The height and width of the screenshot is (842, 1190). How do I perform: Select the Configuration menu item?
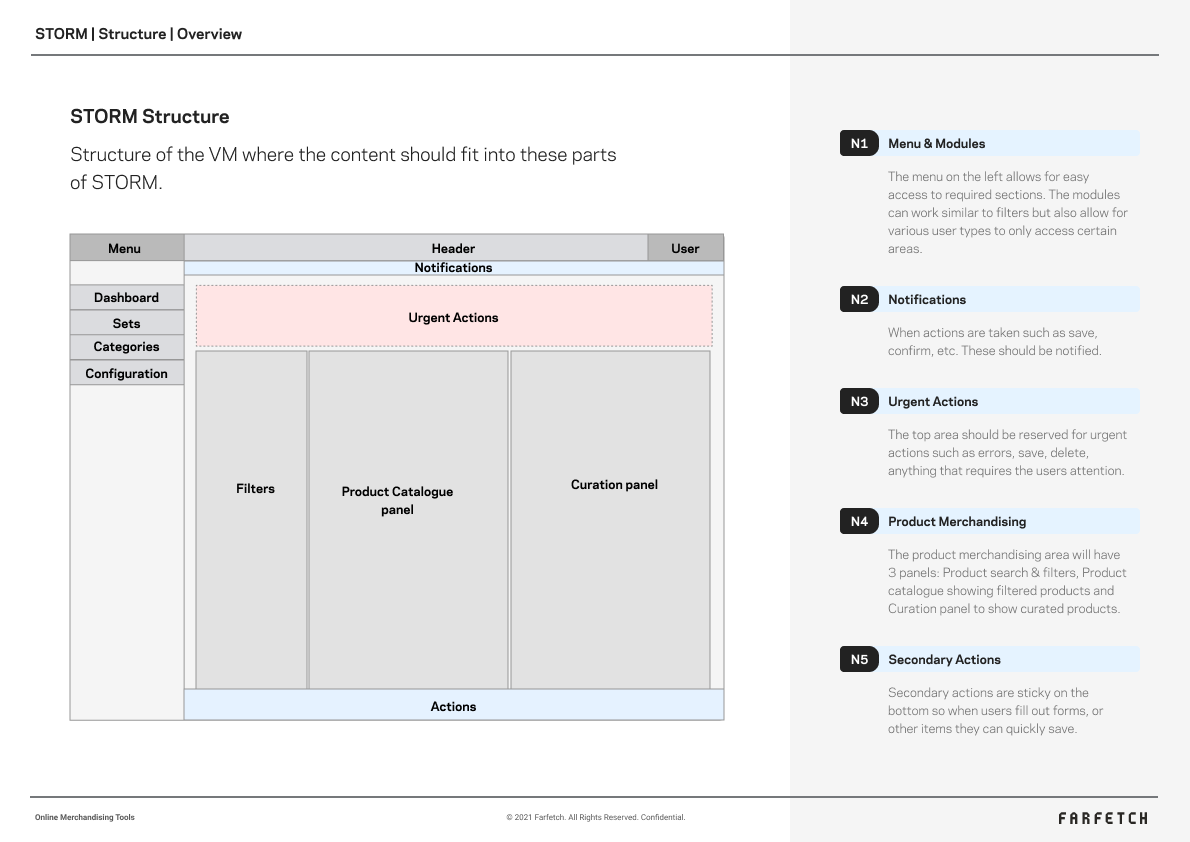pyautogui.click(x=127, y=373)
